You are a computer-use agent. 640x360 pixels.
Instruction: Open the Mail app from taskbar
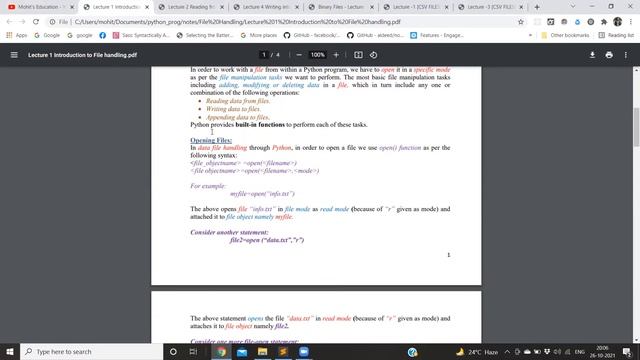point(242,351)
